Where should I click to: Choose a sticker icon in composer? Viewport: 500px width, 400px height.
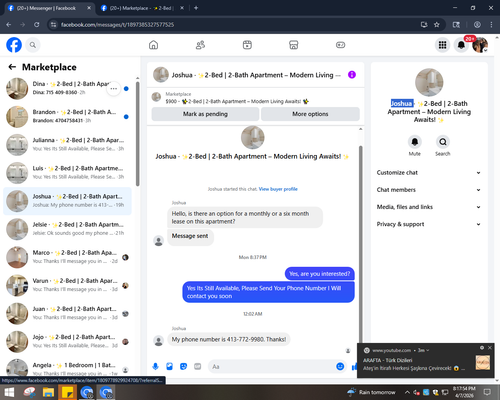[x=183, y=367]
